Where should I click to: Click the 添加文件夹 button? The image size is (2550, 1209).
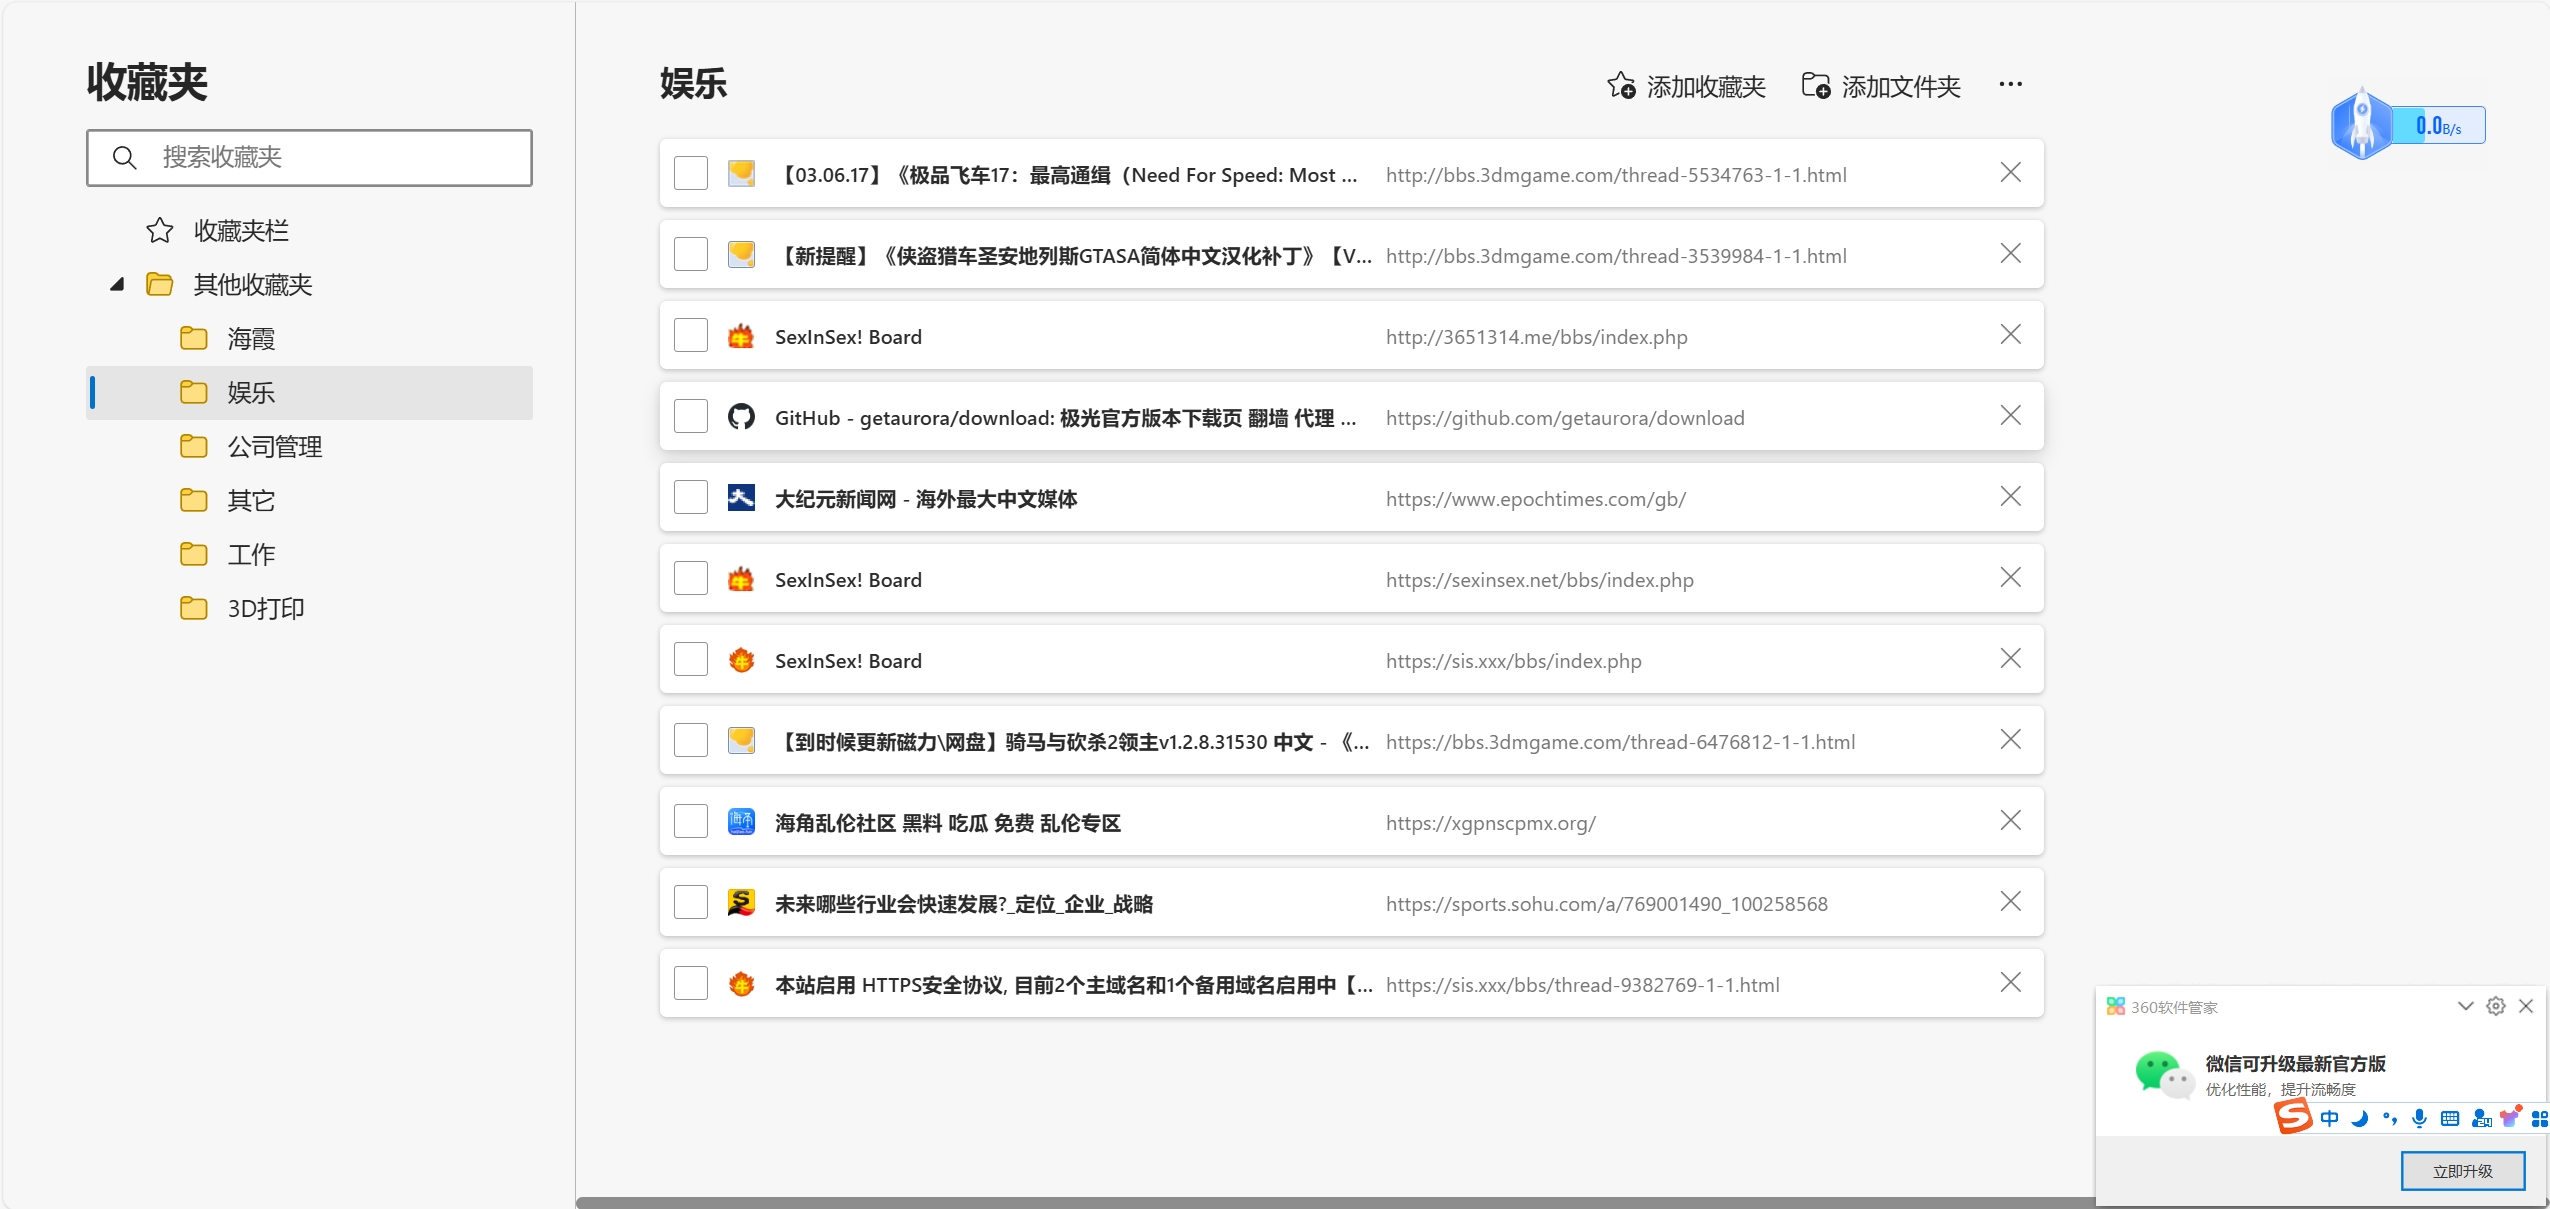[x=1881, y=87]
